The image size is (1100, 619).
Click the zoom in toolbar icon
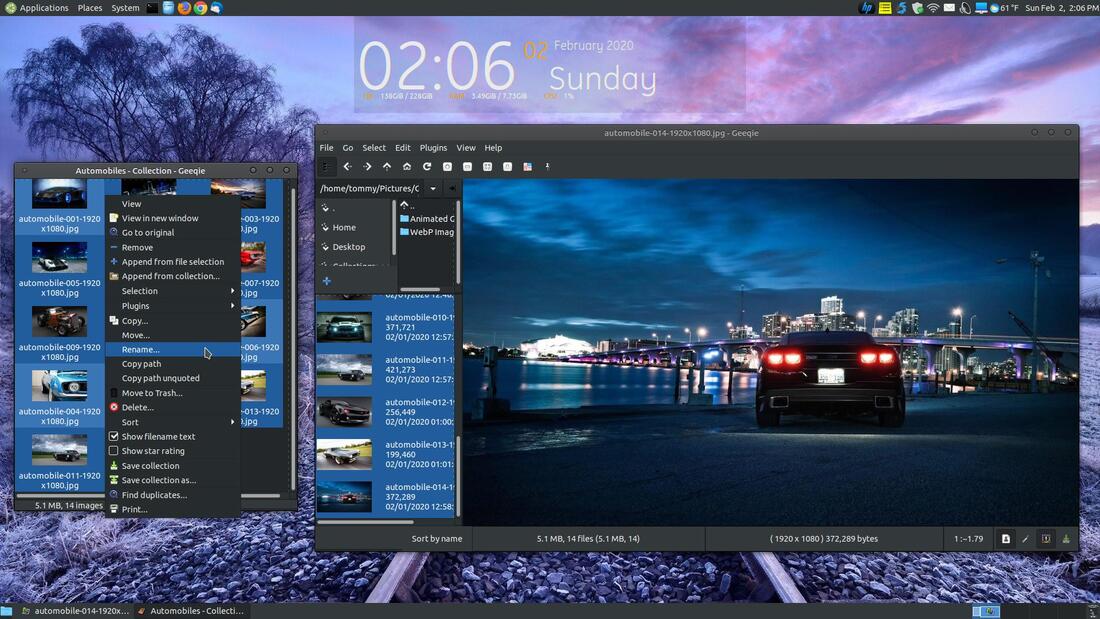pyautogui.click(x=447, y=167)
